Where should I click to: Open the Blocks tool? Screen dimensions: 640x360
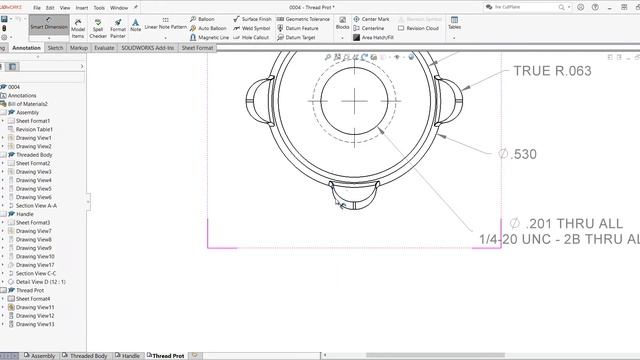342,23
